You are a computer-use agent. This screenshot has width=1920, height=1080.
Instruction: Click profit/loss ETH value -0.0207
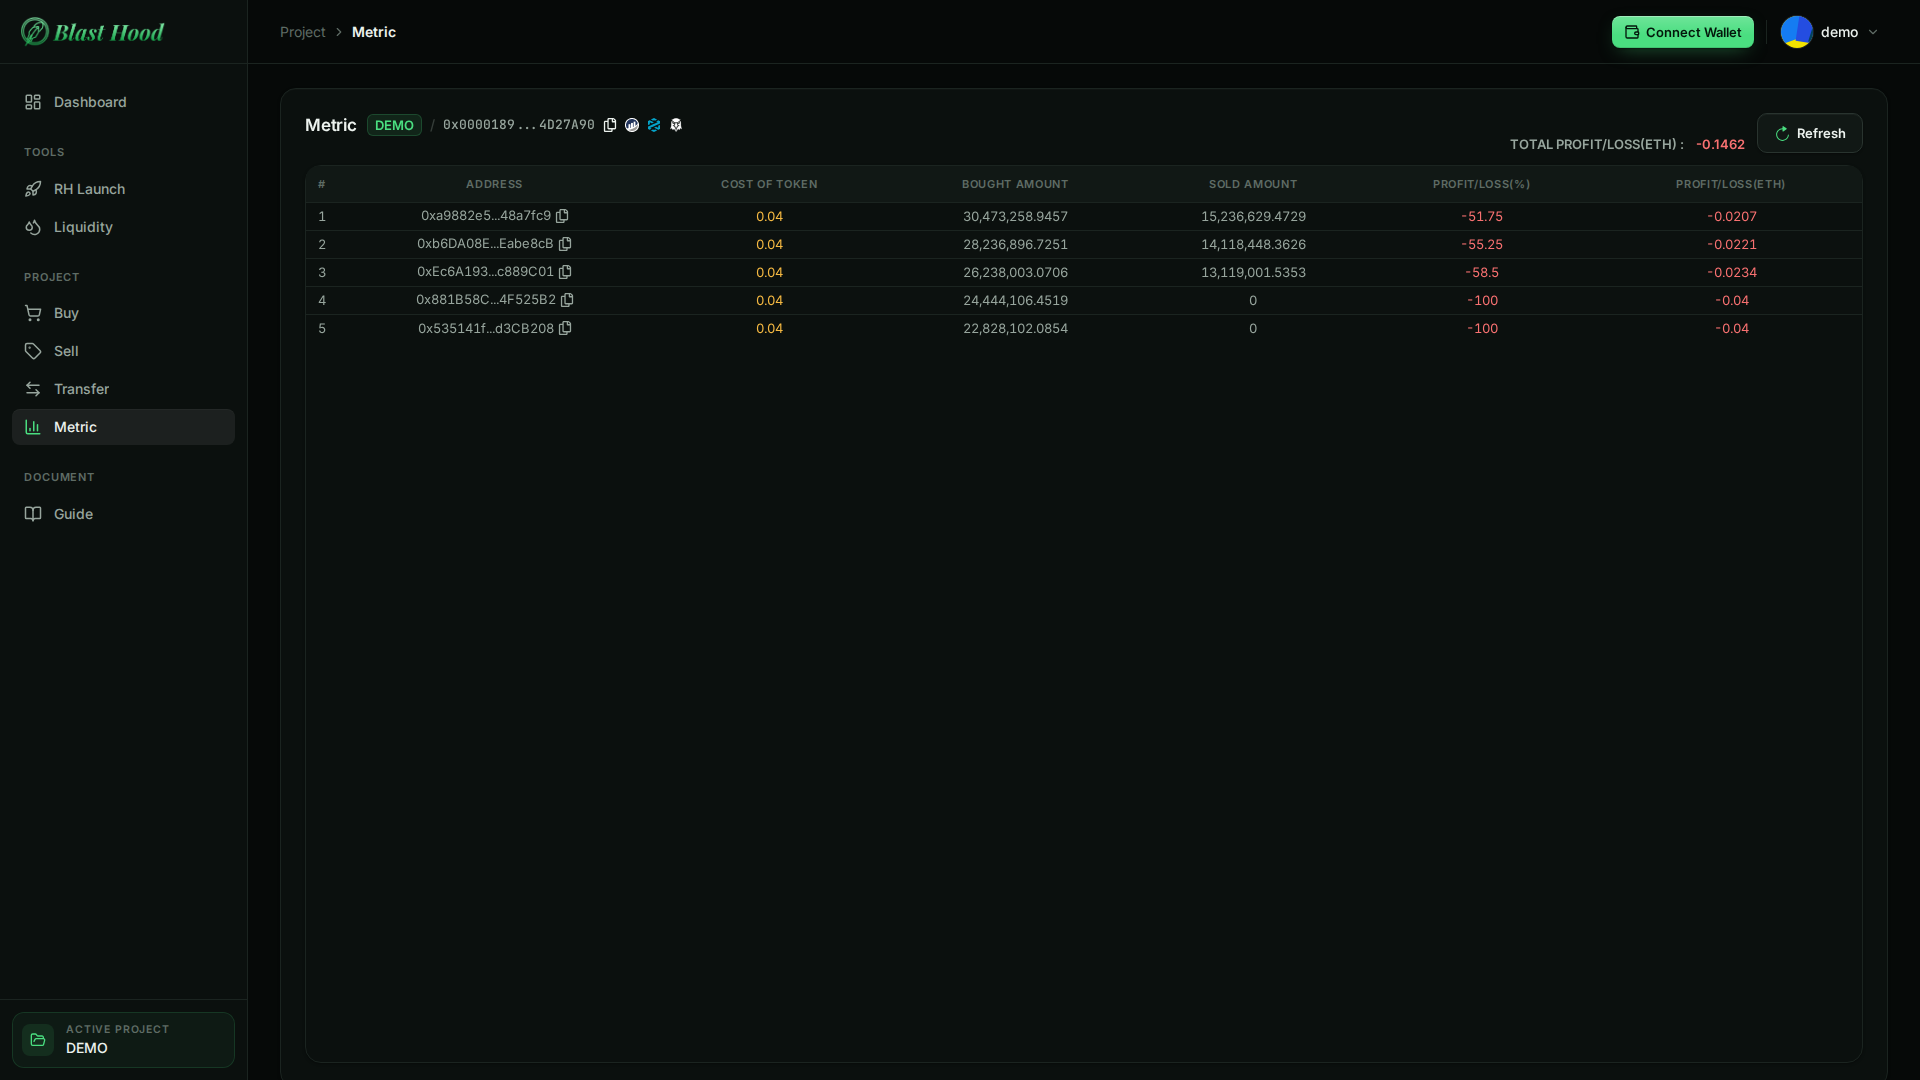1732,216
